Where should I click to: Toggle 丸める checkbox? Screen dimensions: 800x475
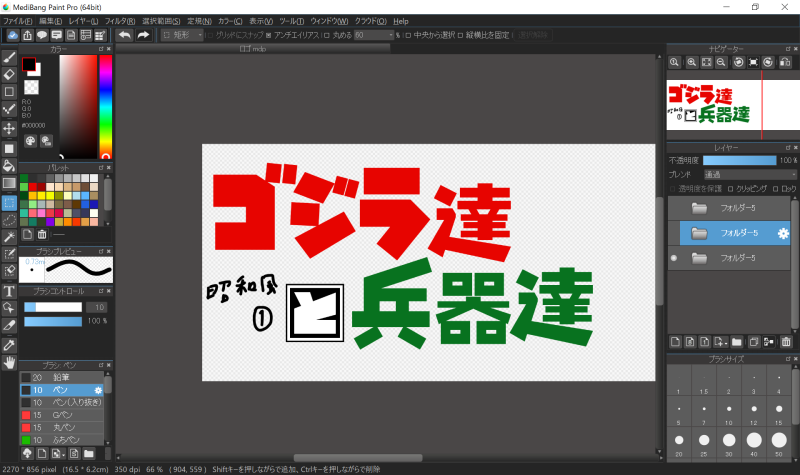point(327,35)
